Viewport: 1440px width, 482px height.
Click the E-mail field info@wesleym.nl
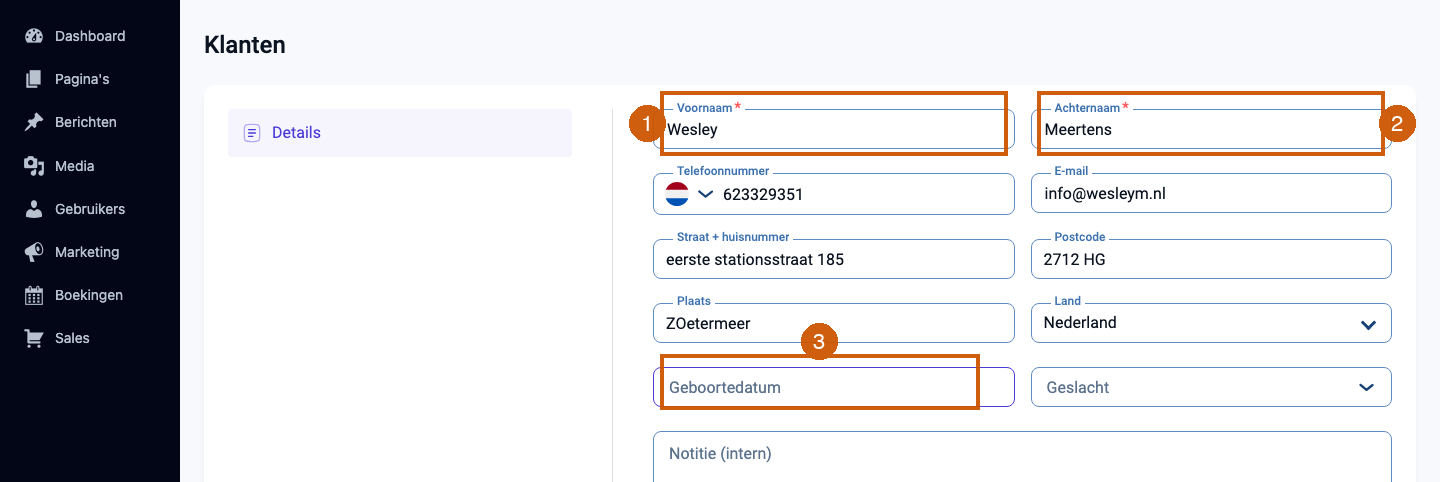tap(1211, 194)
